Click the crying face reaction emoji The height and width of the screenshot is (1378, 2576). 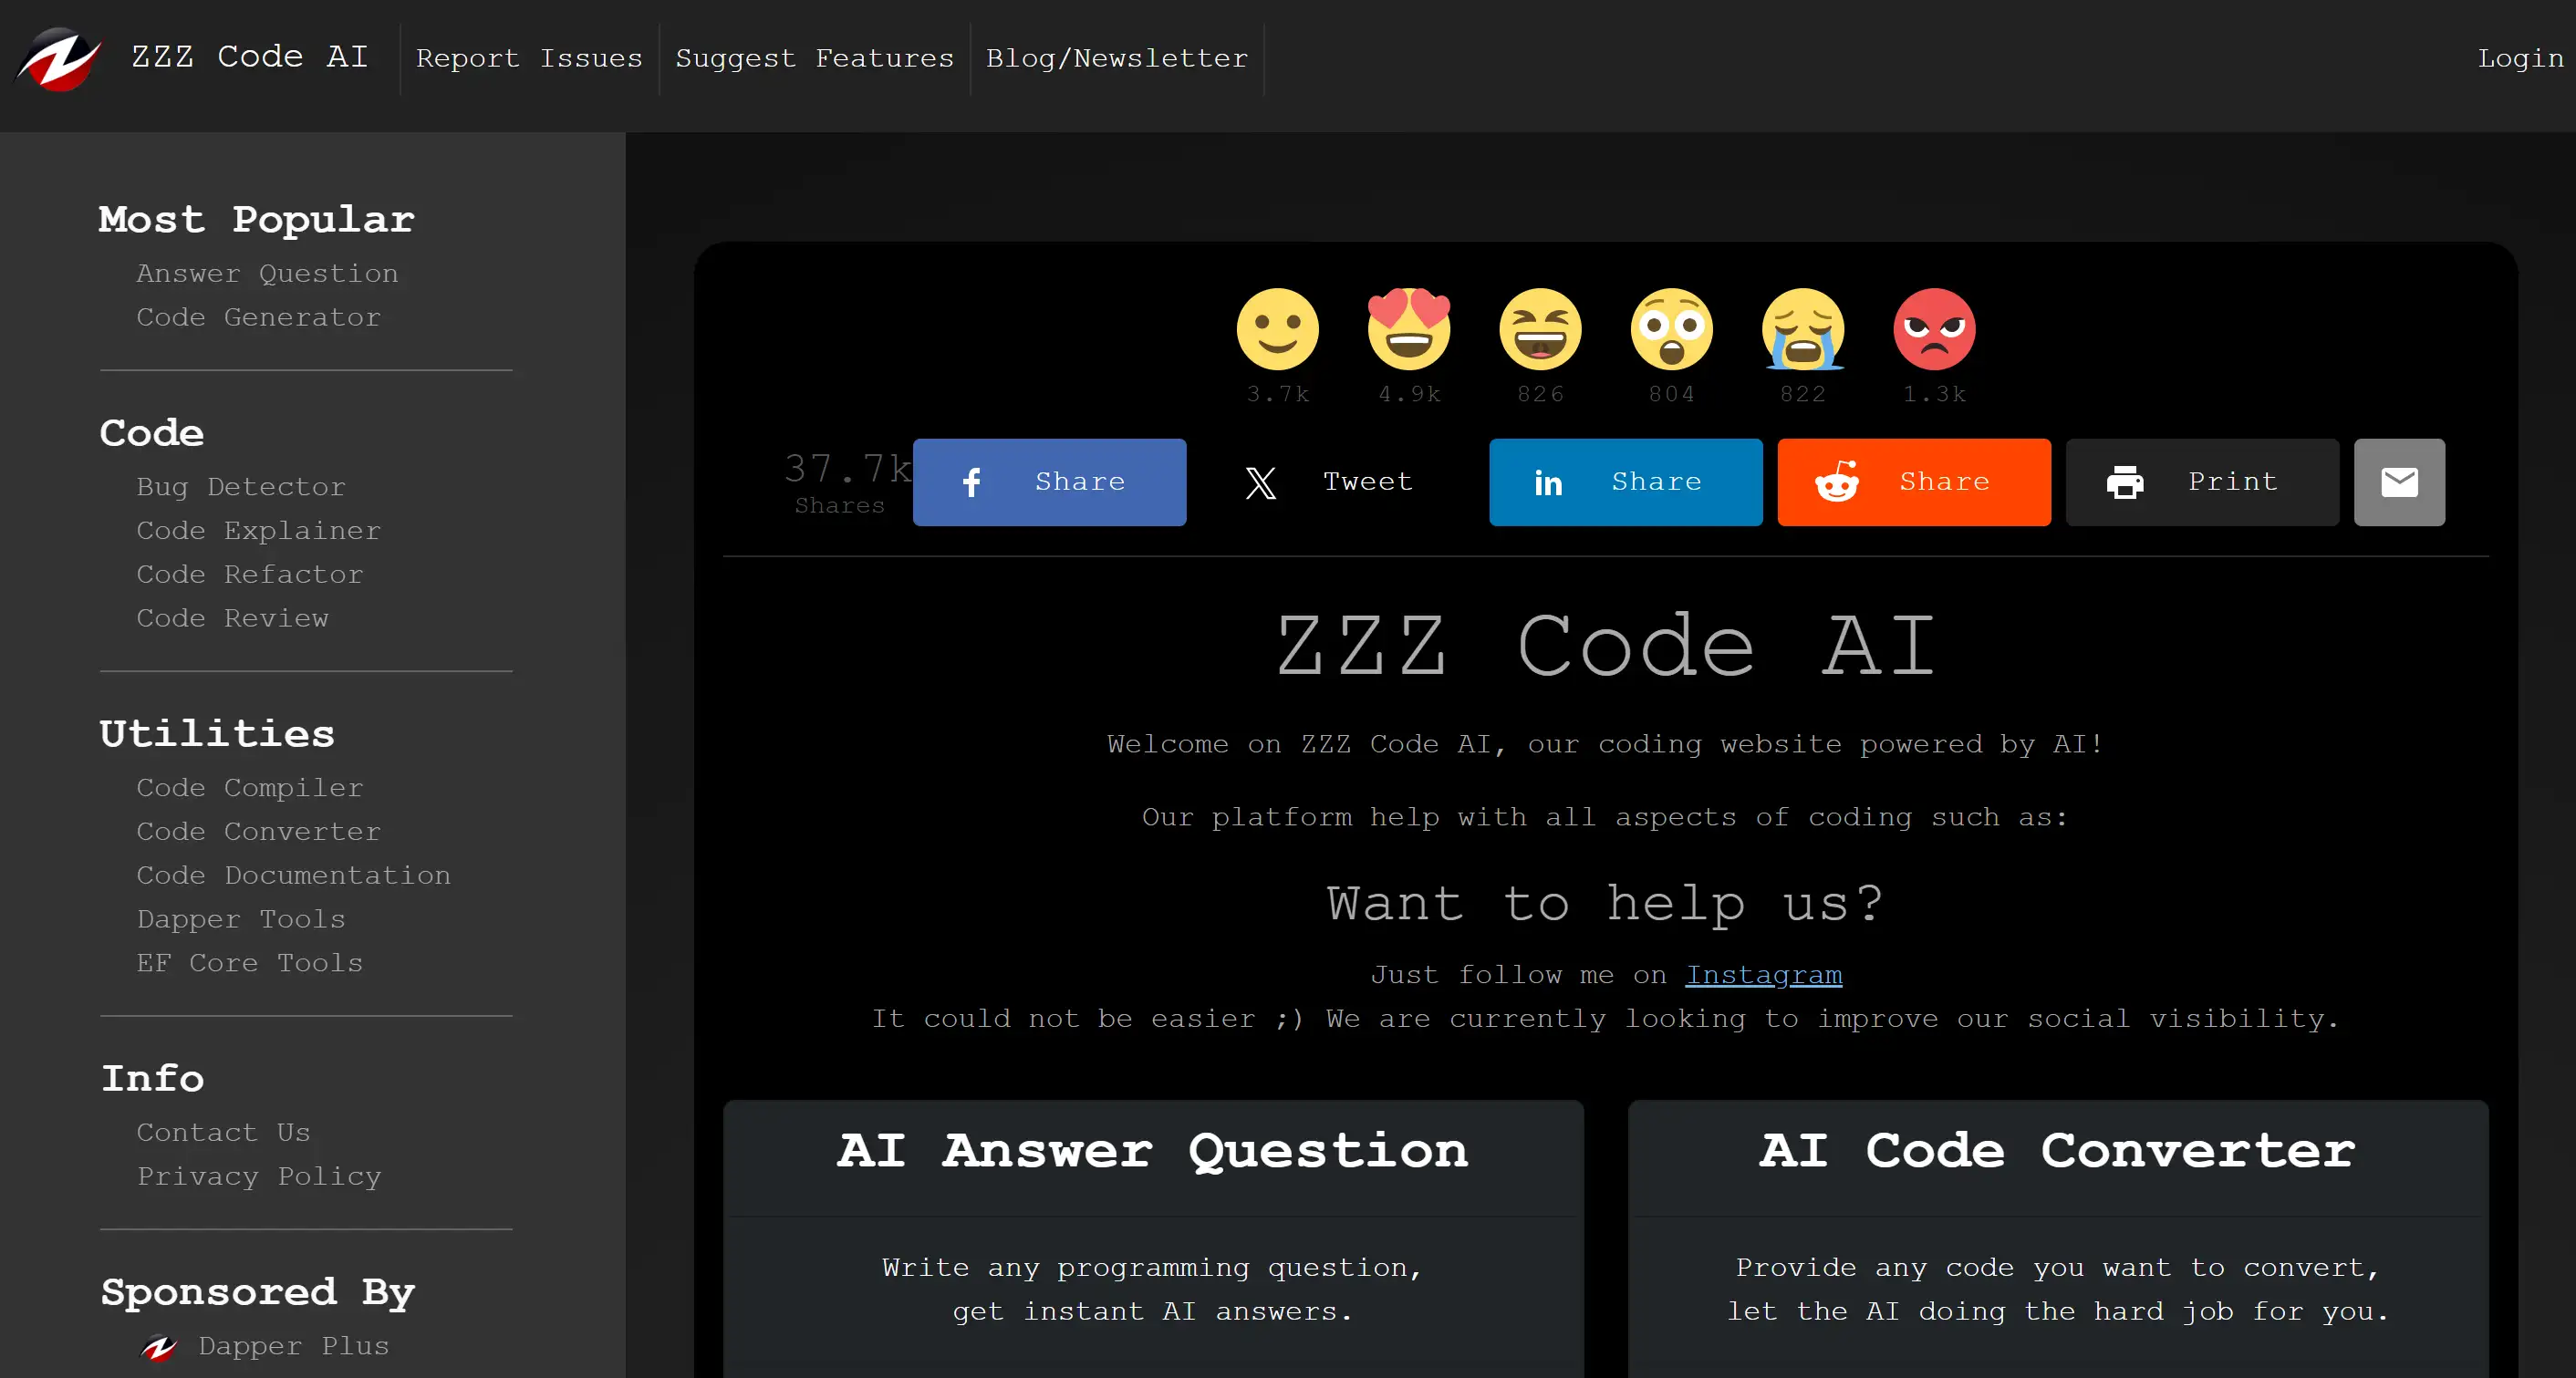1802,329
